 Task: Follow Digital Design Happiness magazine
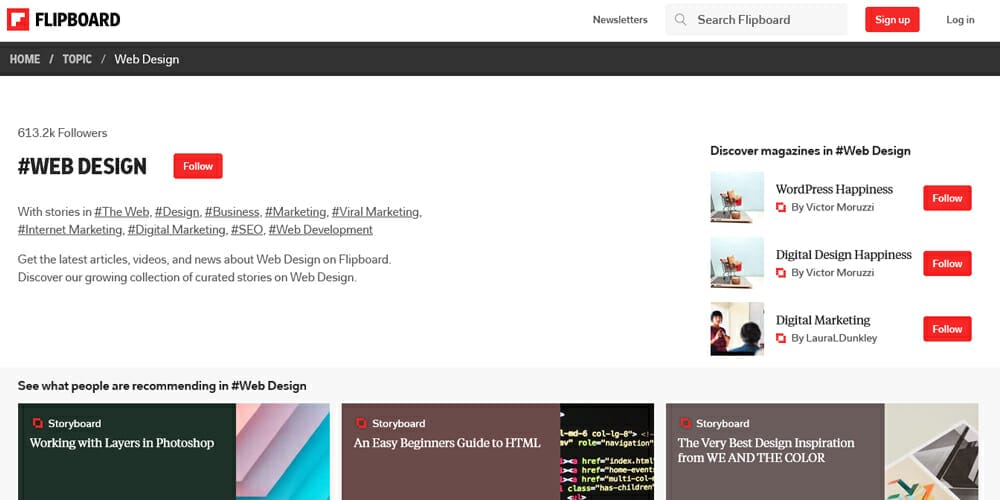(947, 263)
